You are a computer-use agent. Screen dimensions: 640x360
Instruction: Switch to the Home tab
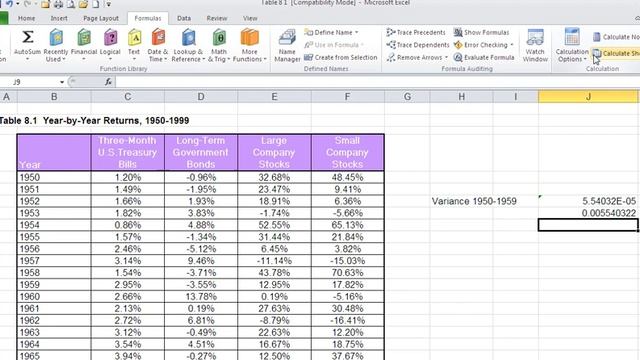click(x=27, y=18)
